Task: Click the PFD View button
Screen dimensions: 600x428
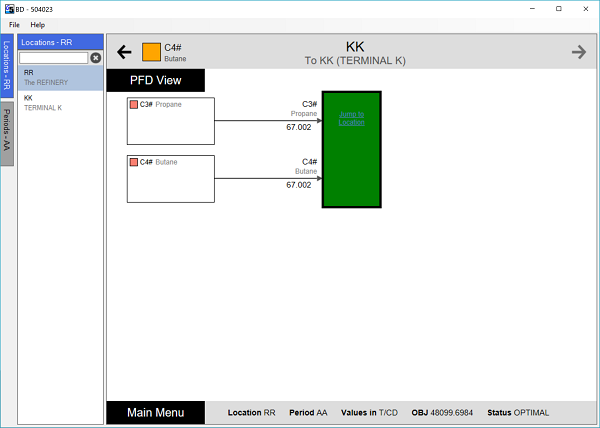Action: (155, 81)
